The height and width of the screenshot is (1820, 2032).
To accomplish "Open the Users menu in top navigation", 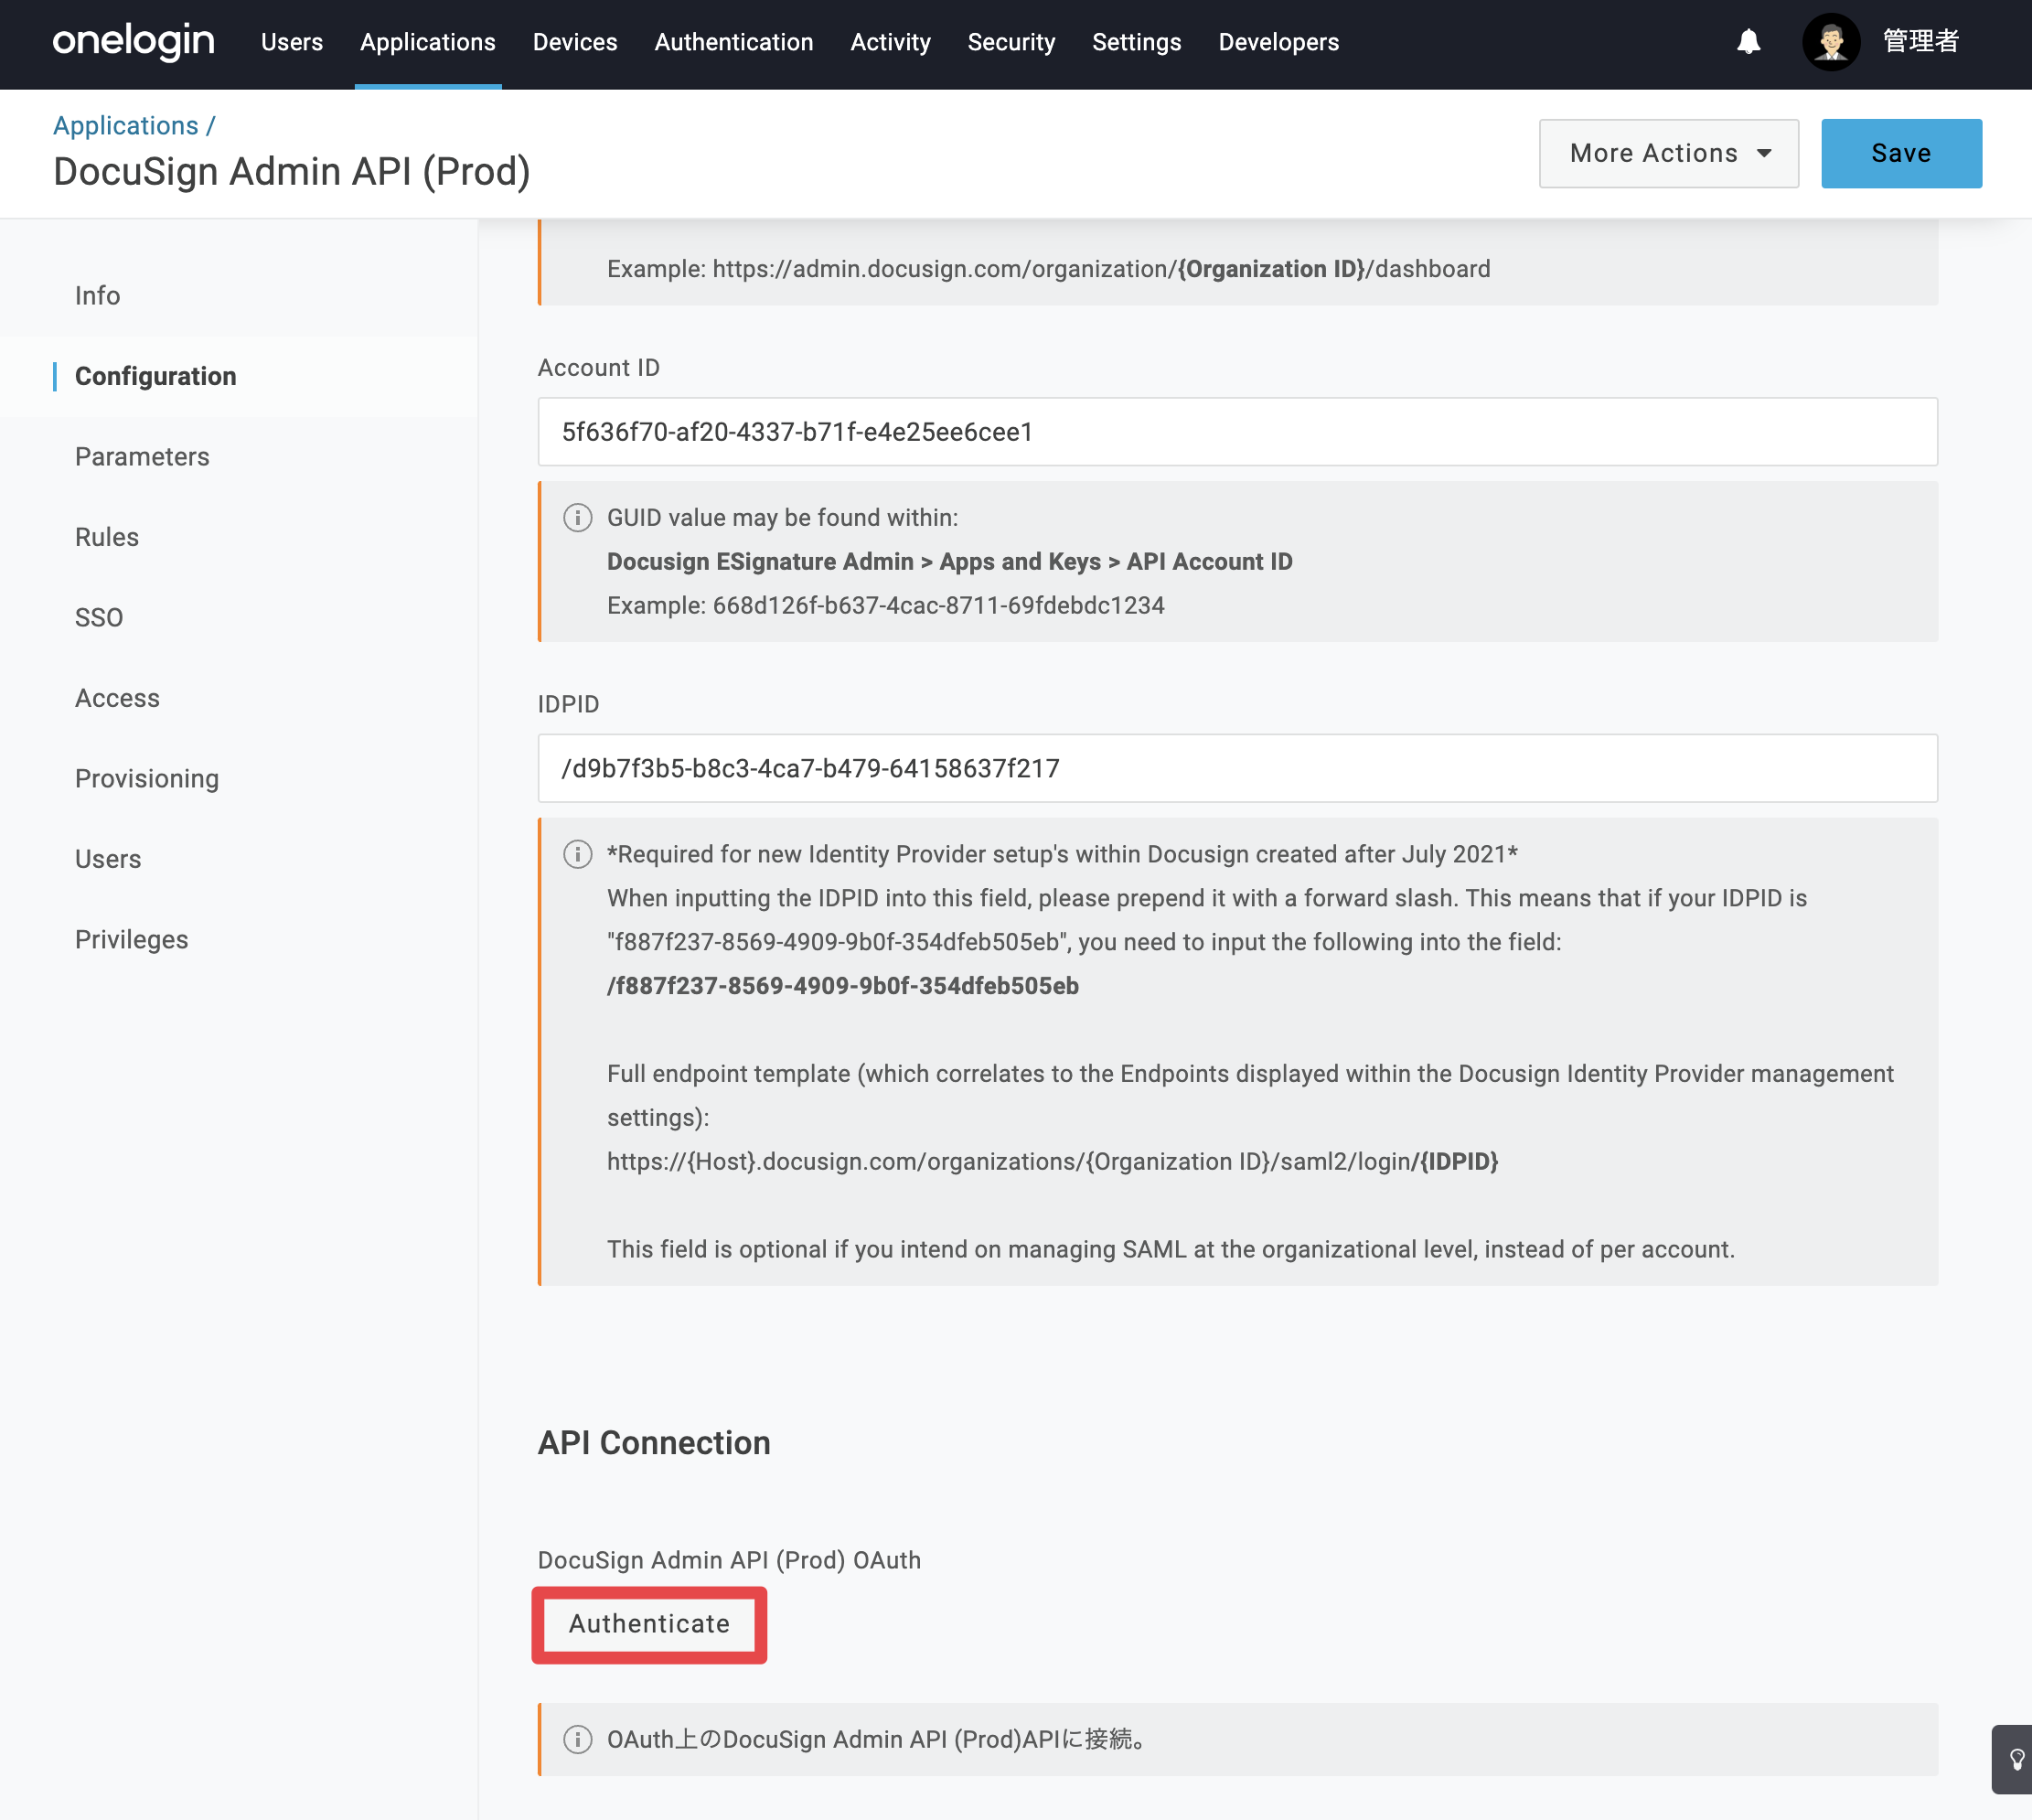I will [x=292, y=42].
